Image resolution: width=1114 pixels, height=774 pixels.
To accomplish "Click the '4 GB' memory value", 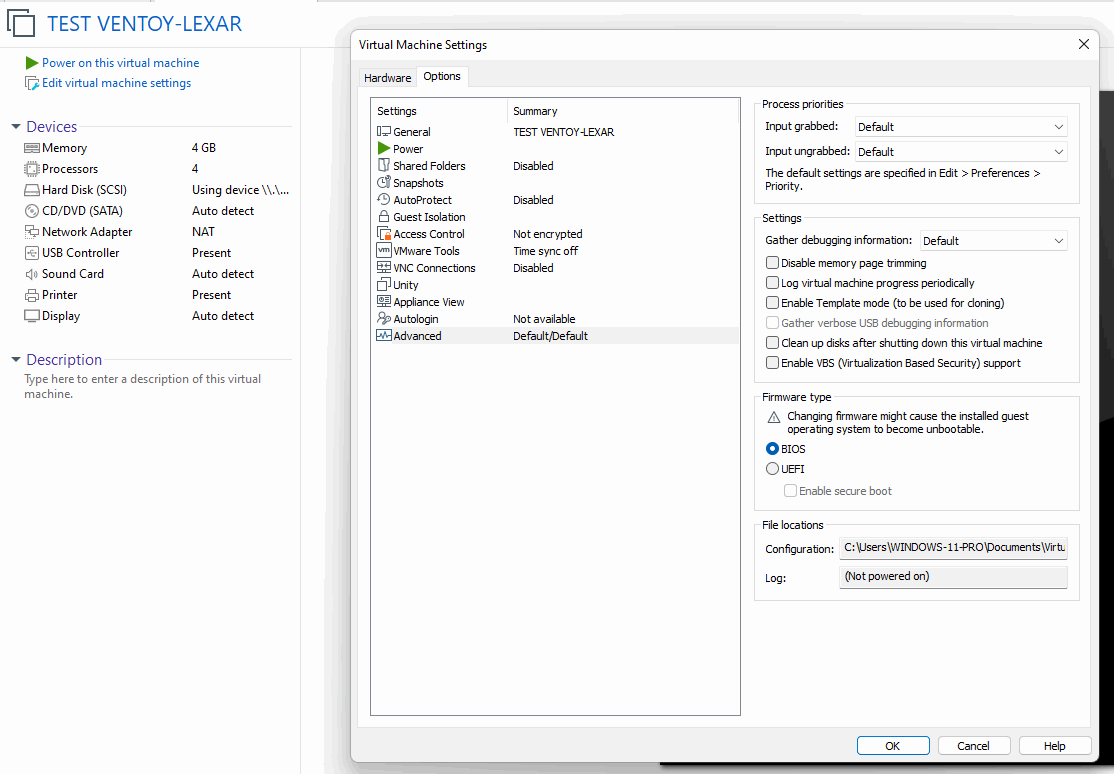I will (204, 148).
